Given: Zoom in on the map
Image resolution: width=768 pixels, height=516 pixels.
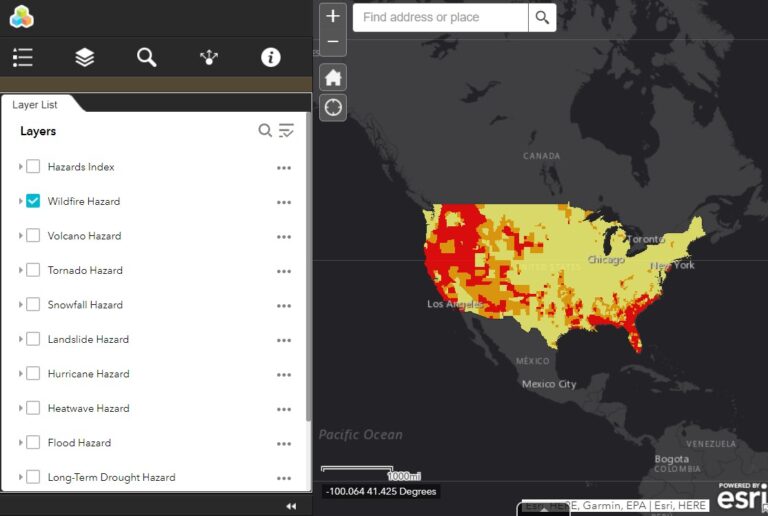Looking at the screenshot, I should click(333, 17).
